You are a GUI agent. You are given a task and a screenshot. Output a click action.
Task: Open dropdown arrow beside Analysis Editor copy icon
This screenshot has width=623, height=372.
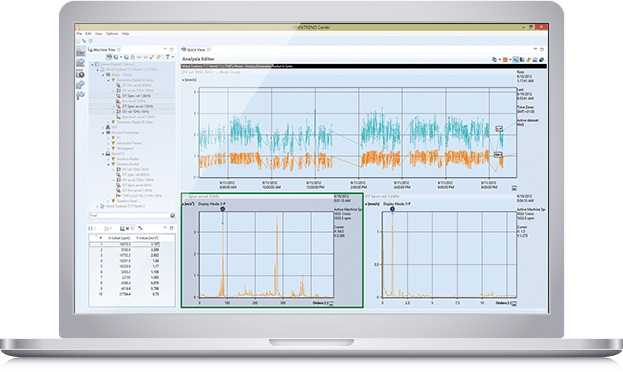499,60
